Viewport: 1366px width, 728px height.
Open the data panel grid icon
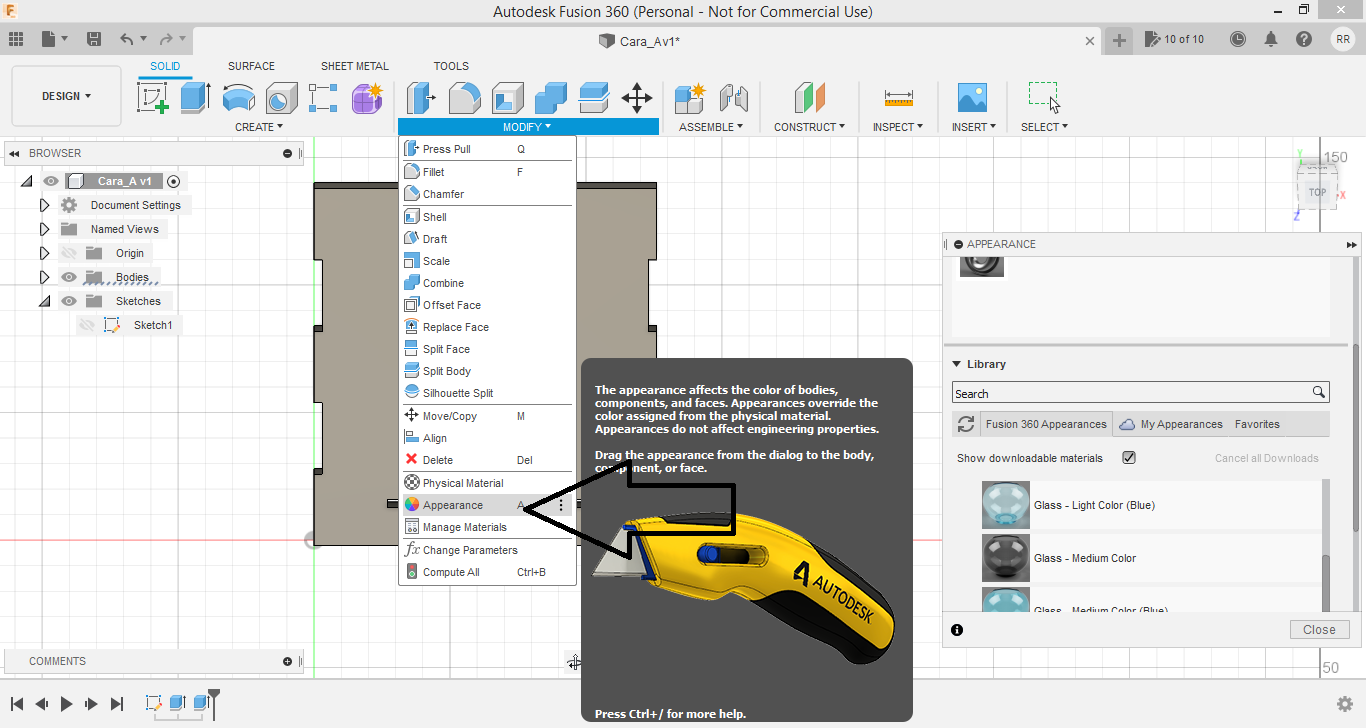(16, 39)
